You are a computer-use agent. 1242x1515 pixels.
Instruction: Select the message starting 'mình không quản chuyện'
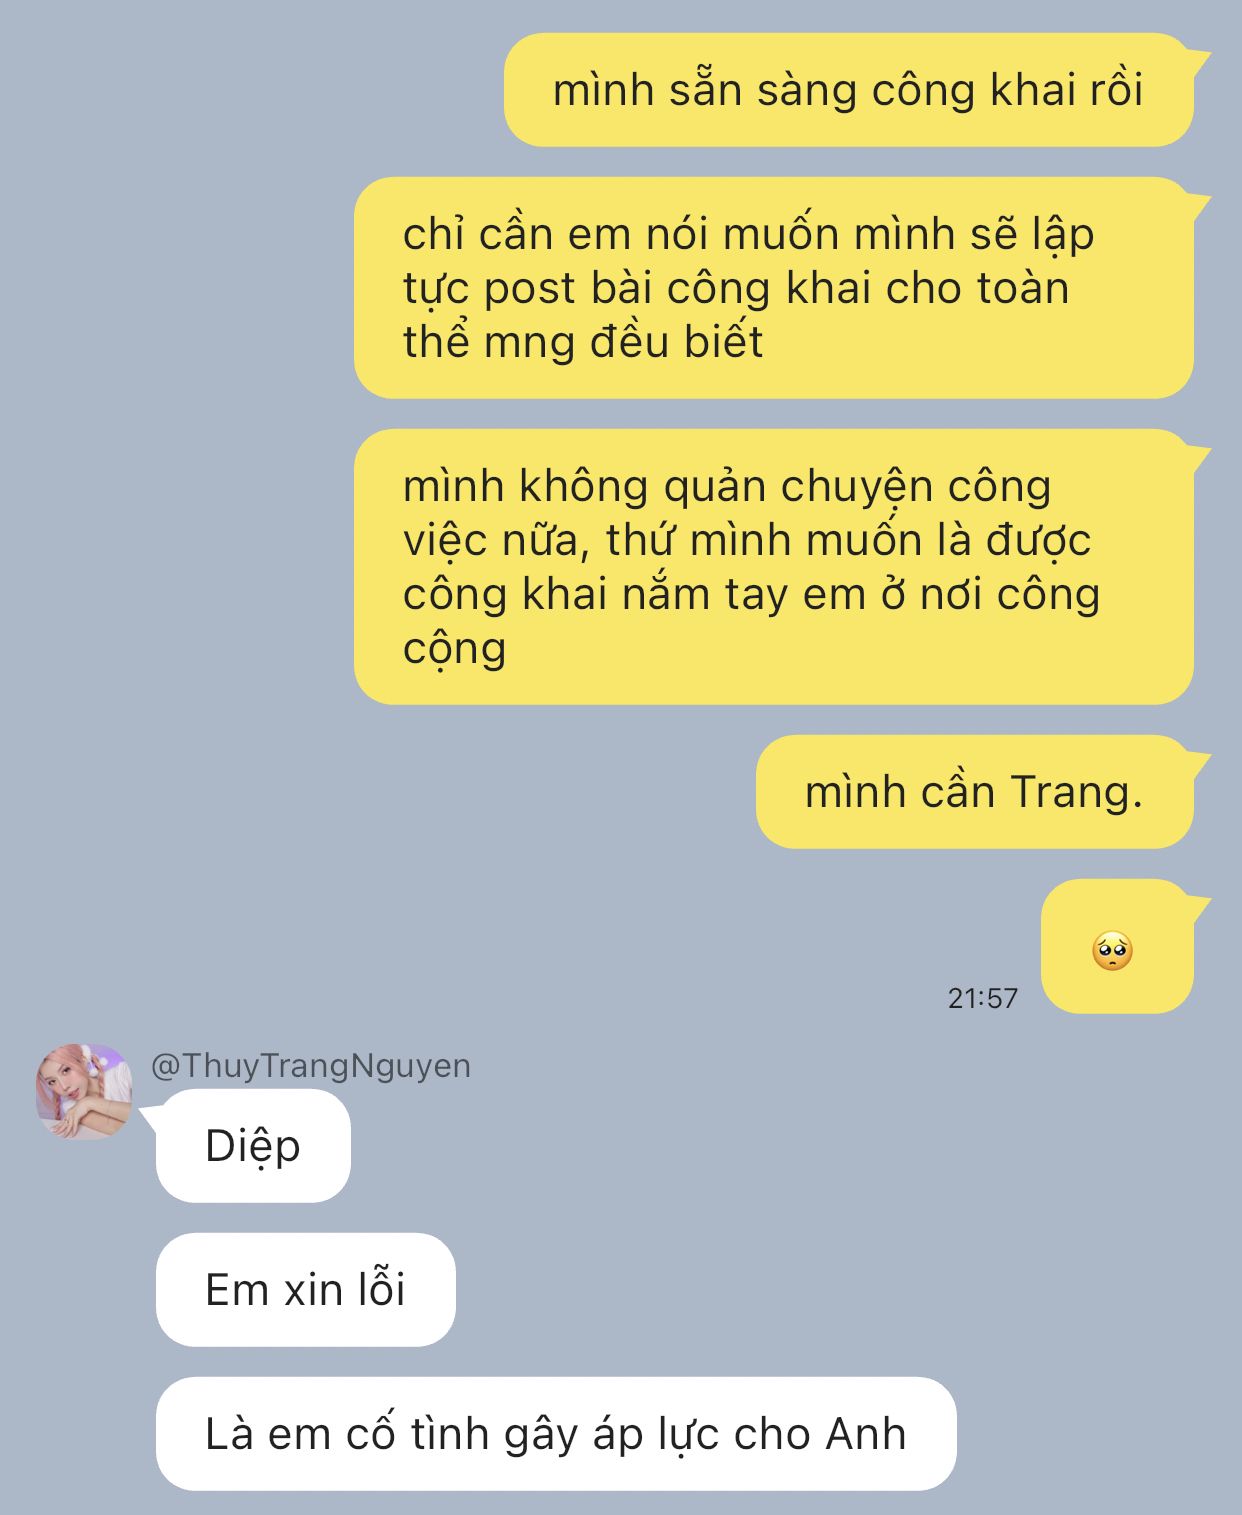coord(774,567)
